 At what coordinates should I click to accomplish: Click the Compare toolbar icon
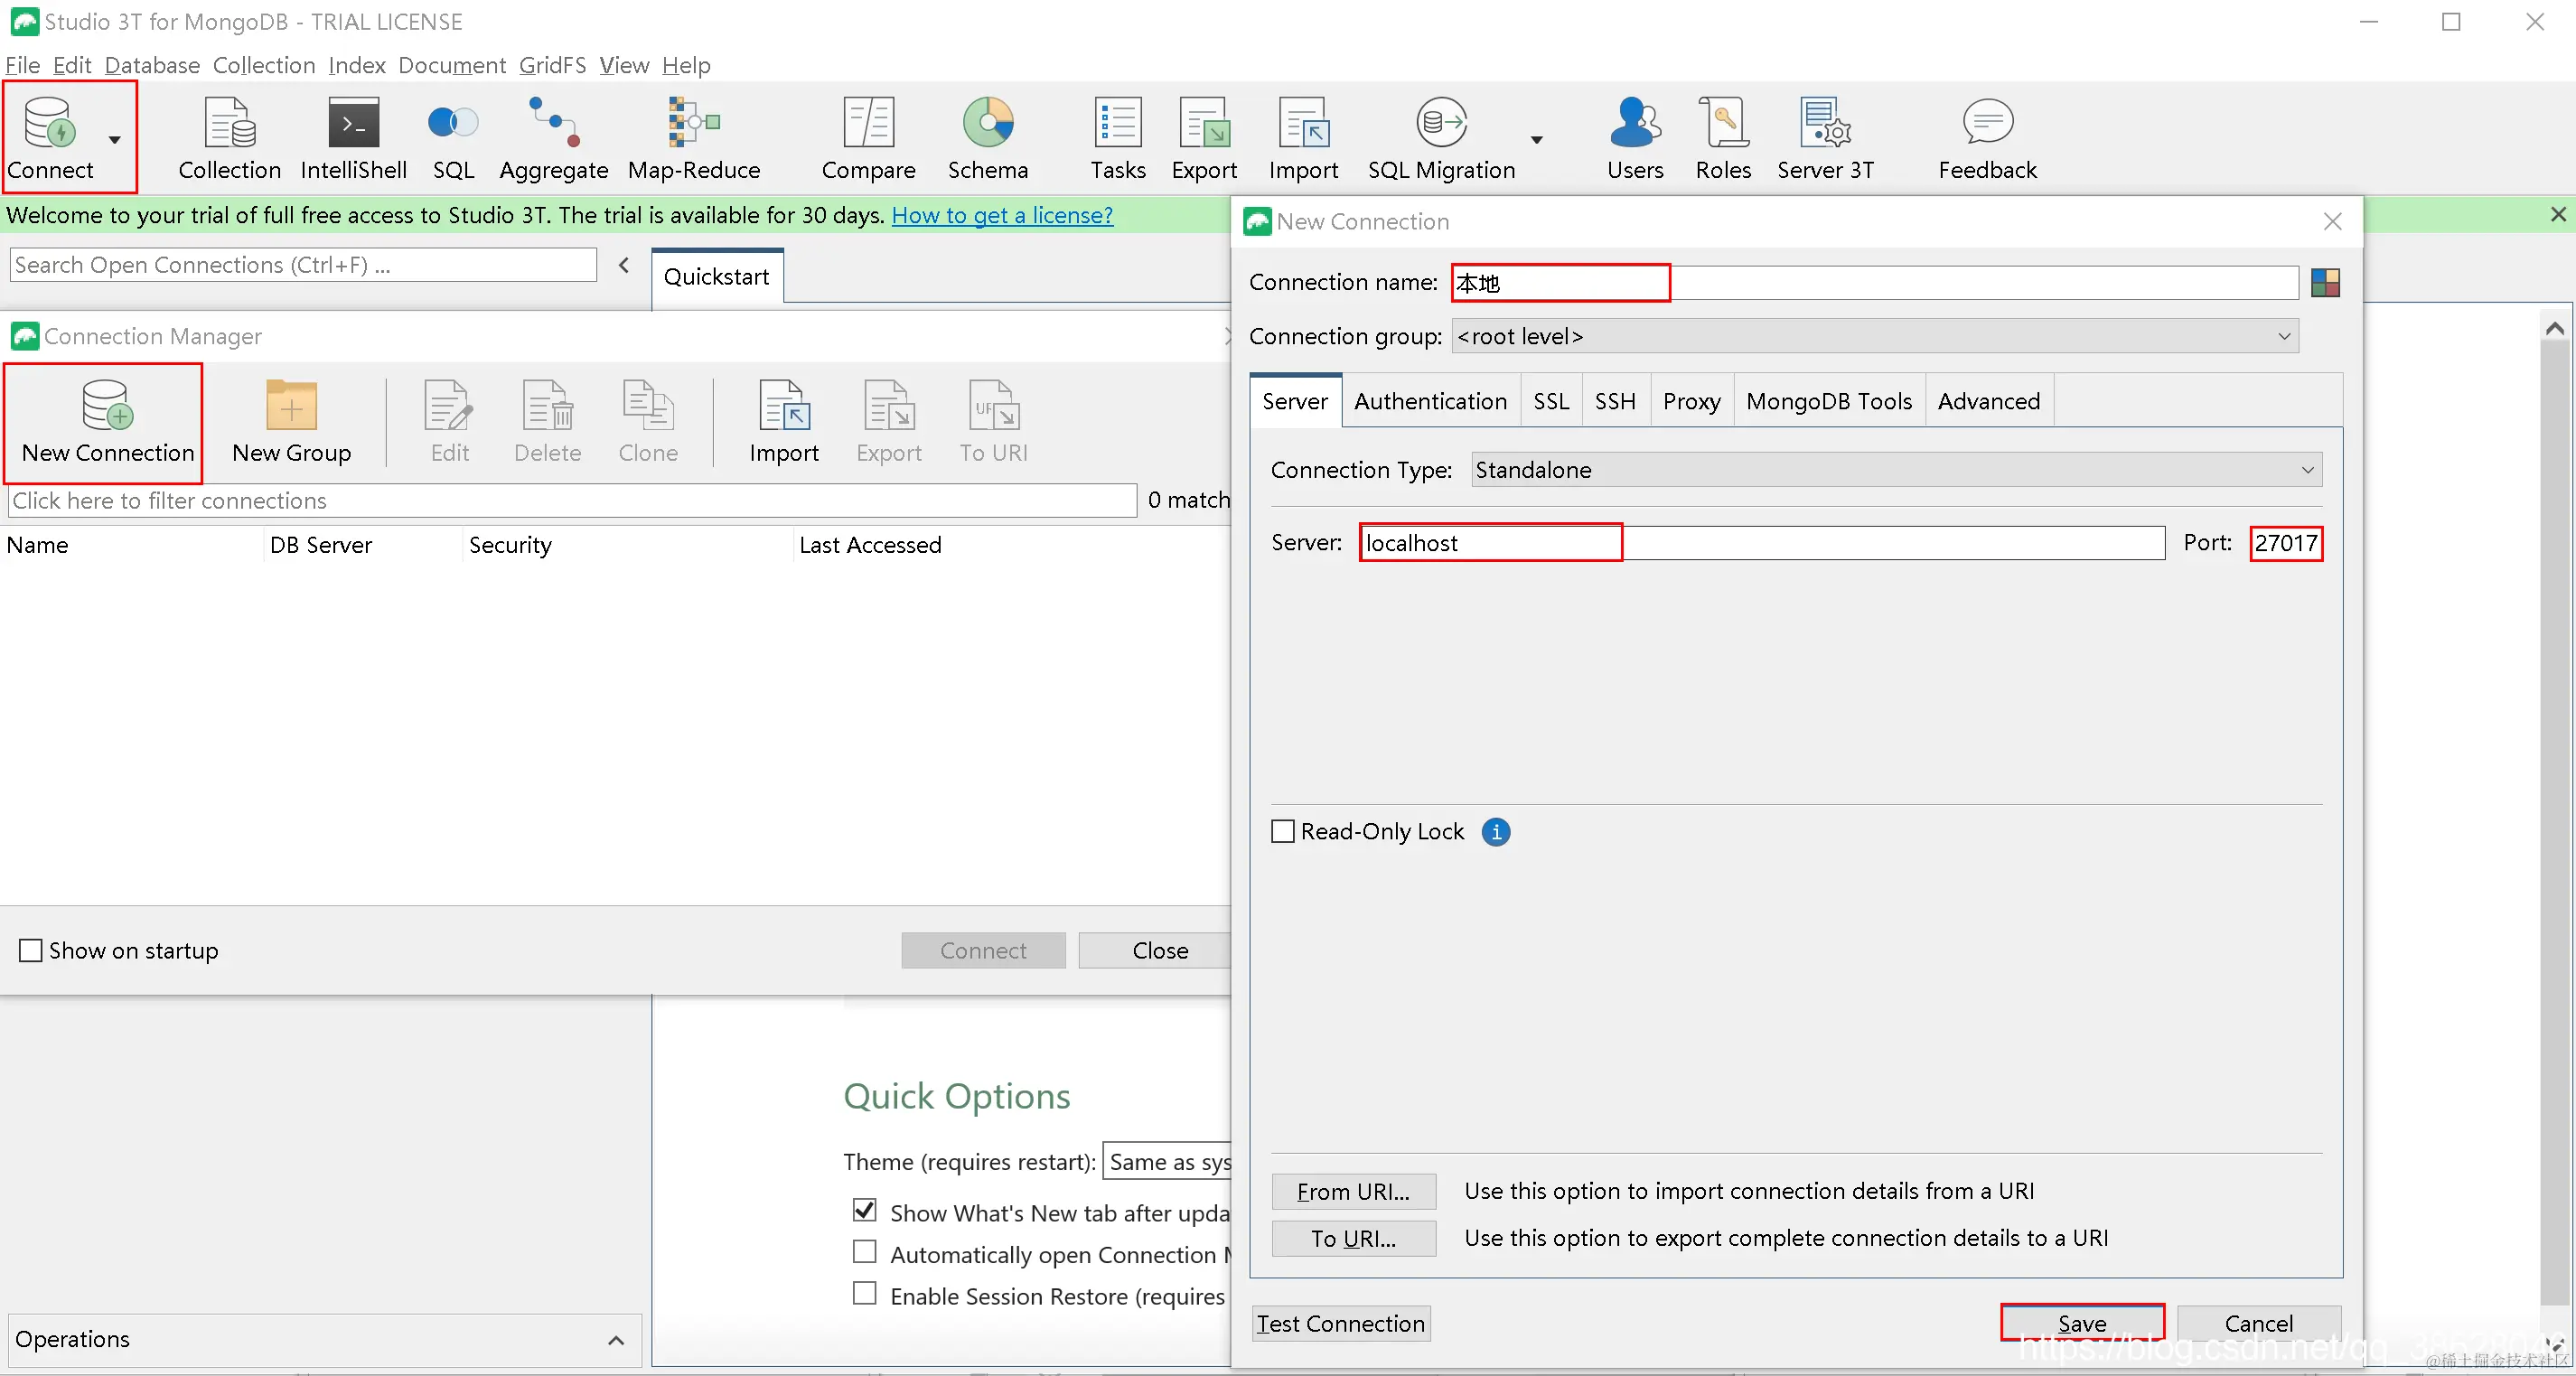click(867, 139)
